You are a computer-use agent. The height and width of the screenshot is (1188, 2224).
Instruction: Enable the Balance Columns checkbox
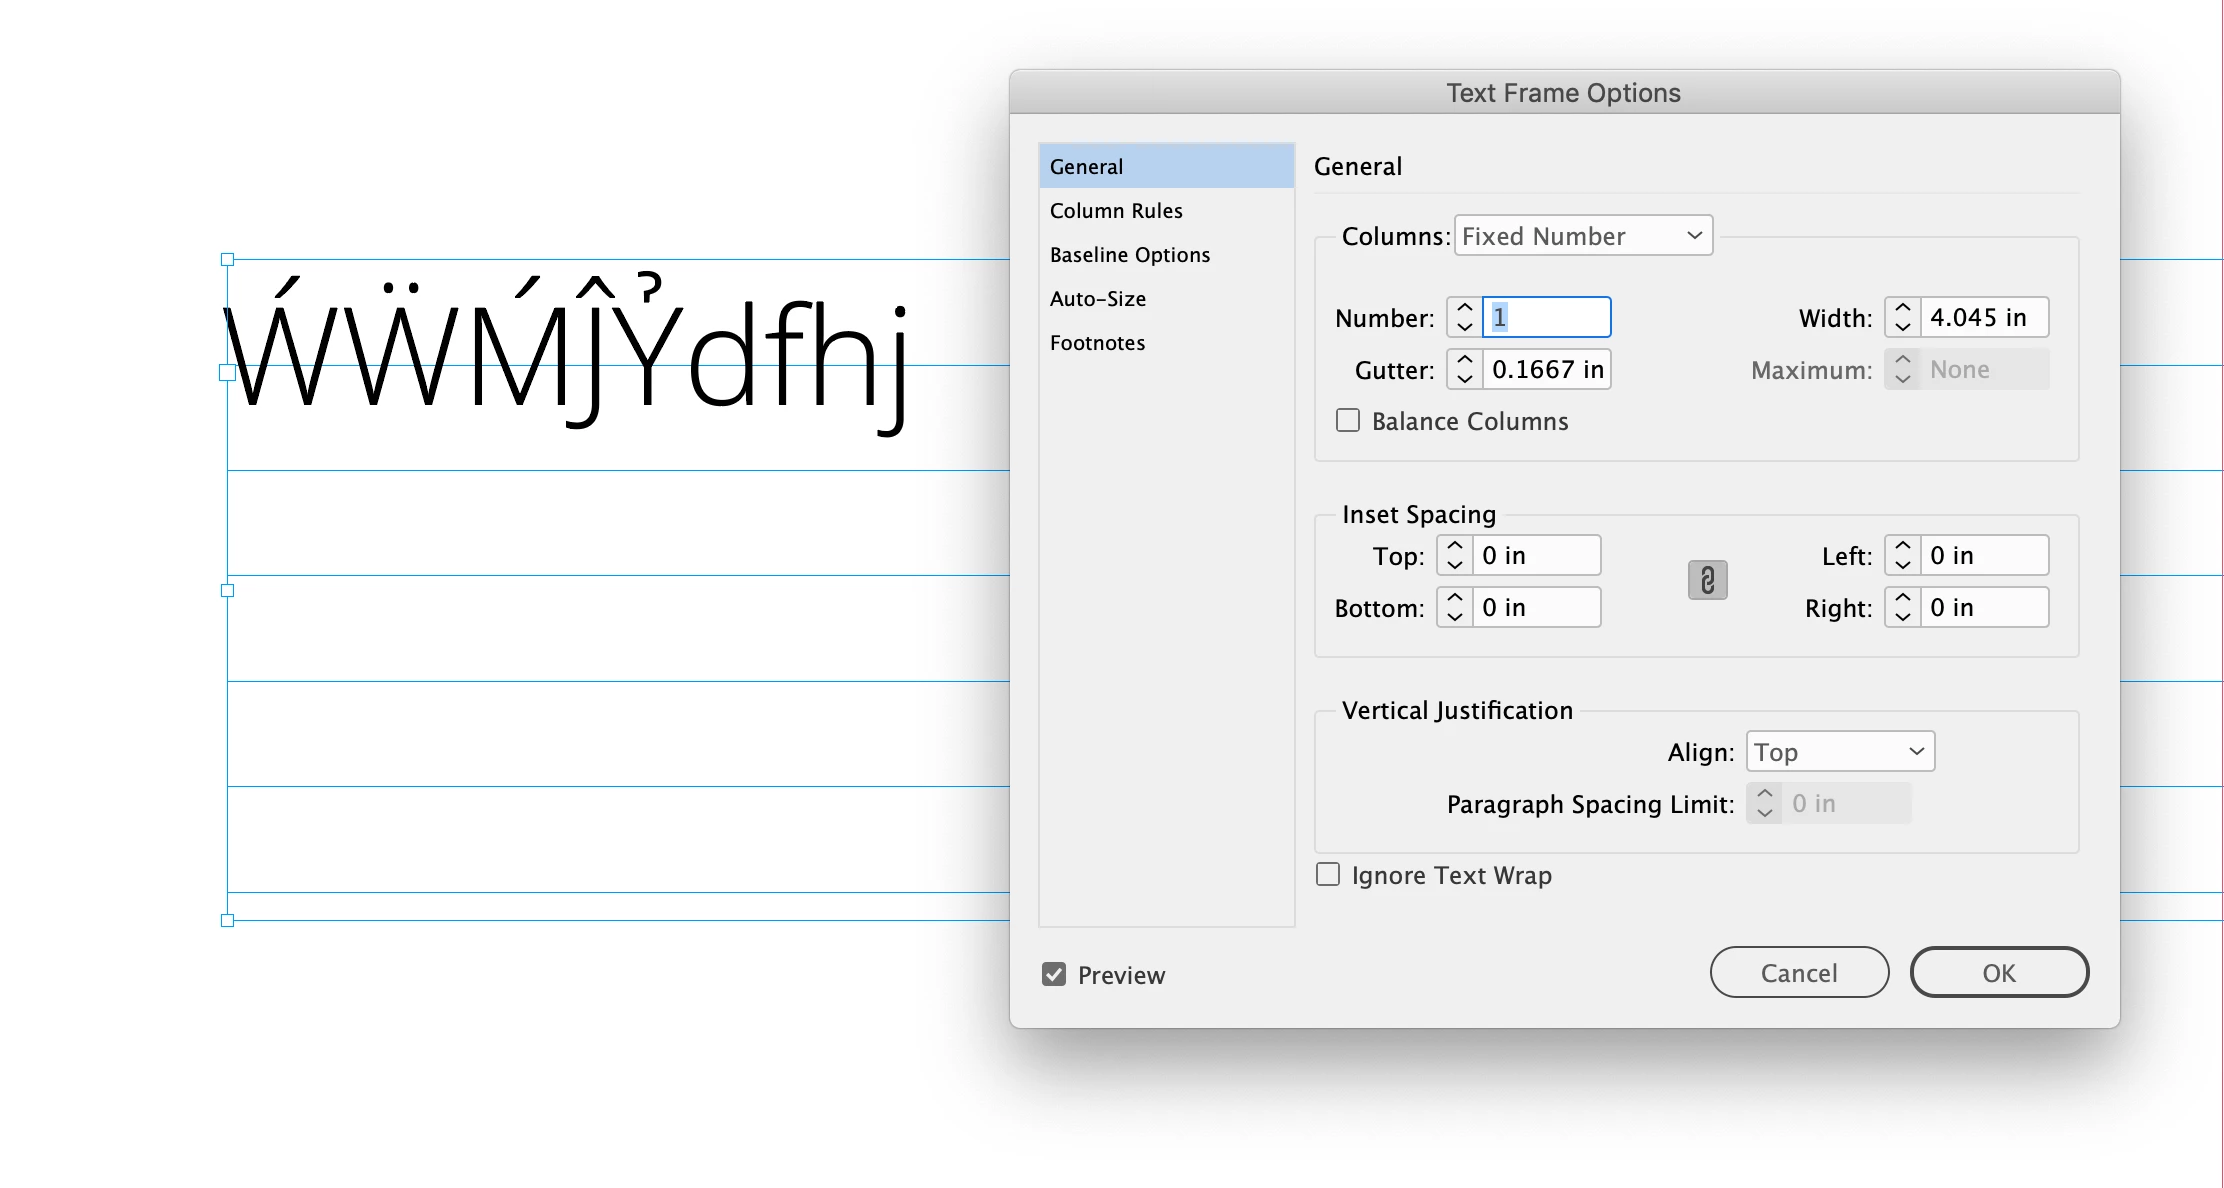(1348, 421)
